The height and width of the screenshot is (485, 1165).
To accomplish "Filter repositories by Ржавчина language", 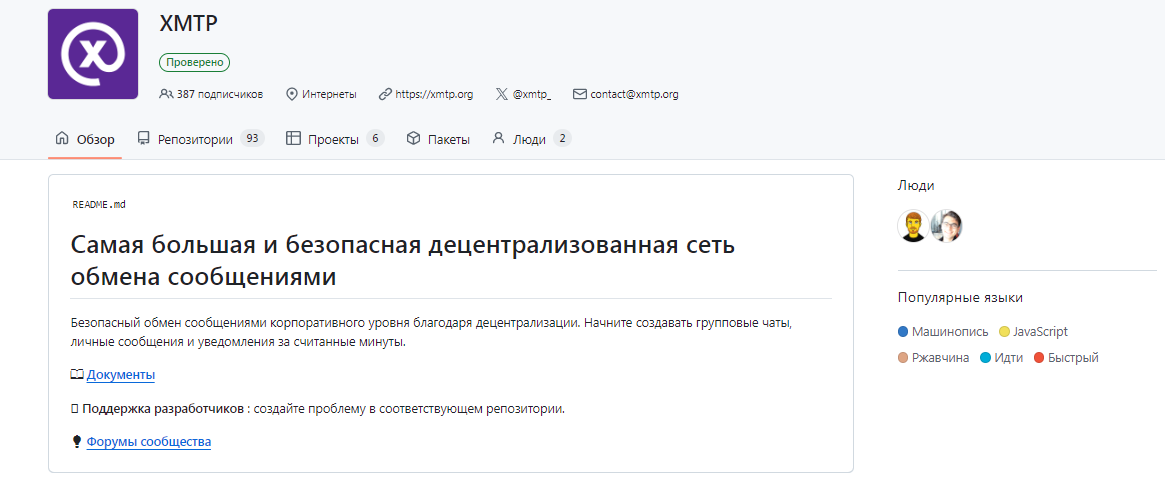I will click(940, 358).
